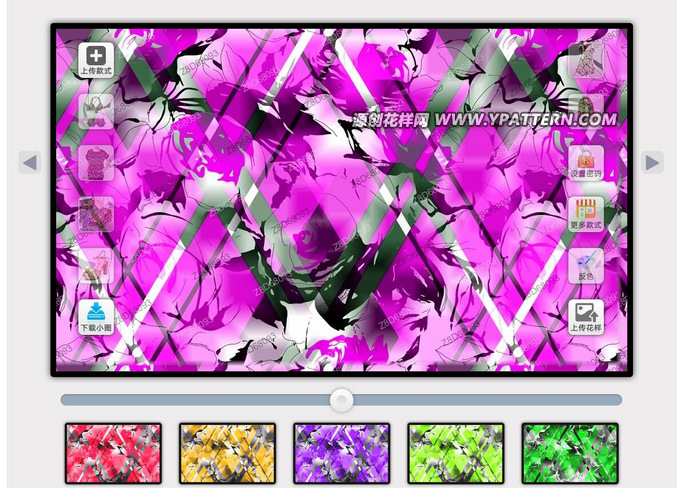Viewport: 680px width, 488px height.
Task: Click the round slider handle
Action: (x=342, y=400)
